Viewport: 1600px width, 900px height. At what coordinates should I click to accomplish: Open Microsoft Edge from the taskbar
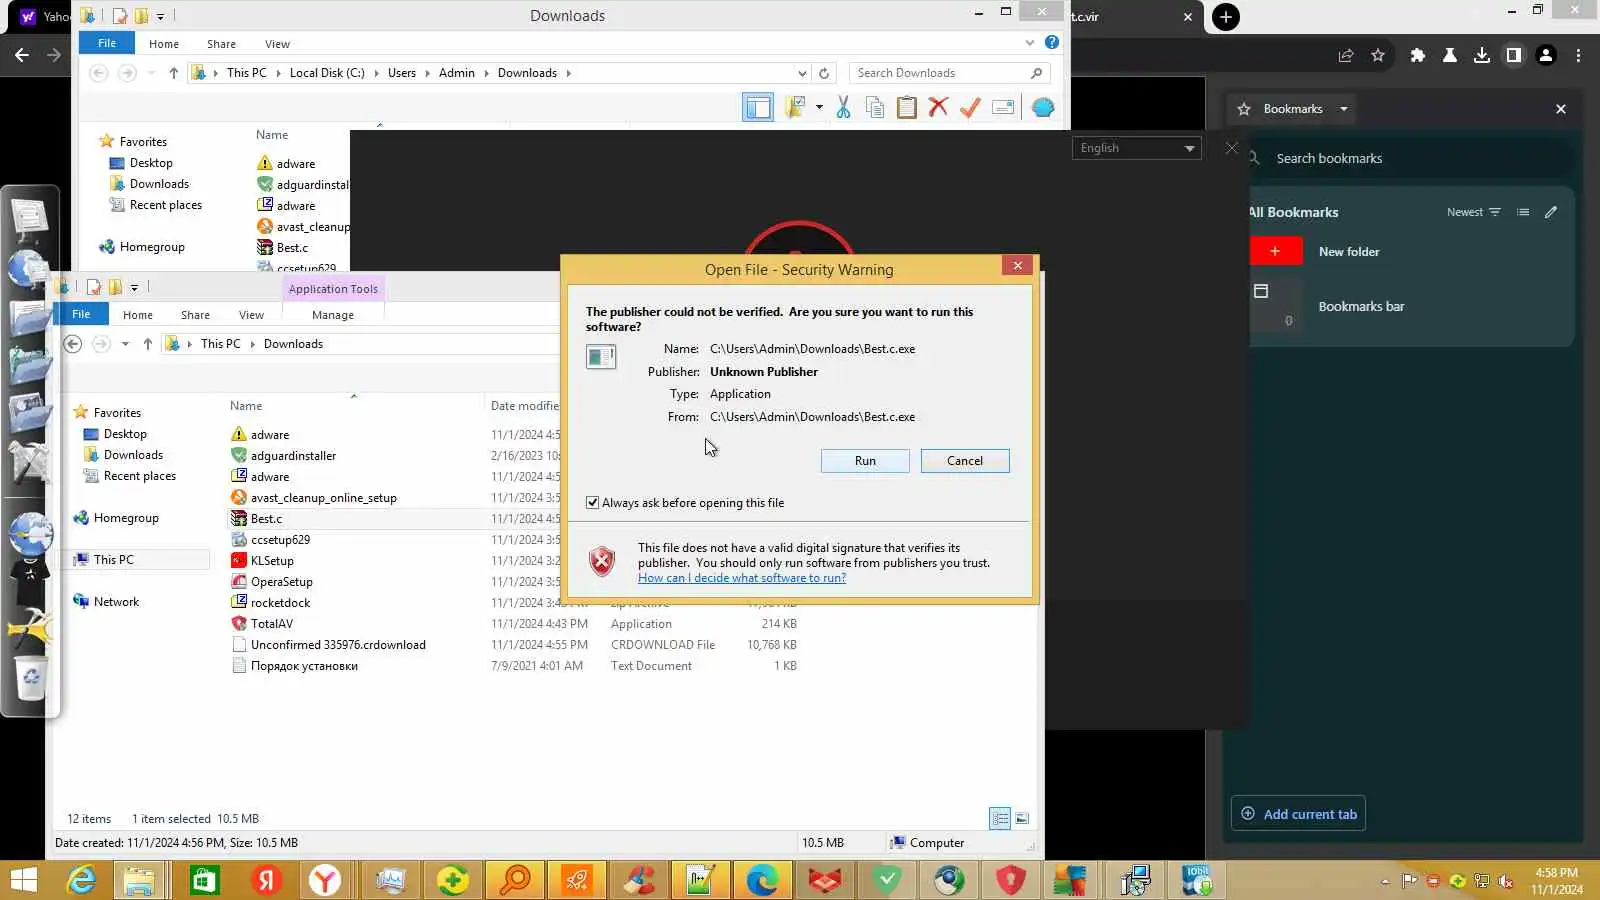(762, 880)
